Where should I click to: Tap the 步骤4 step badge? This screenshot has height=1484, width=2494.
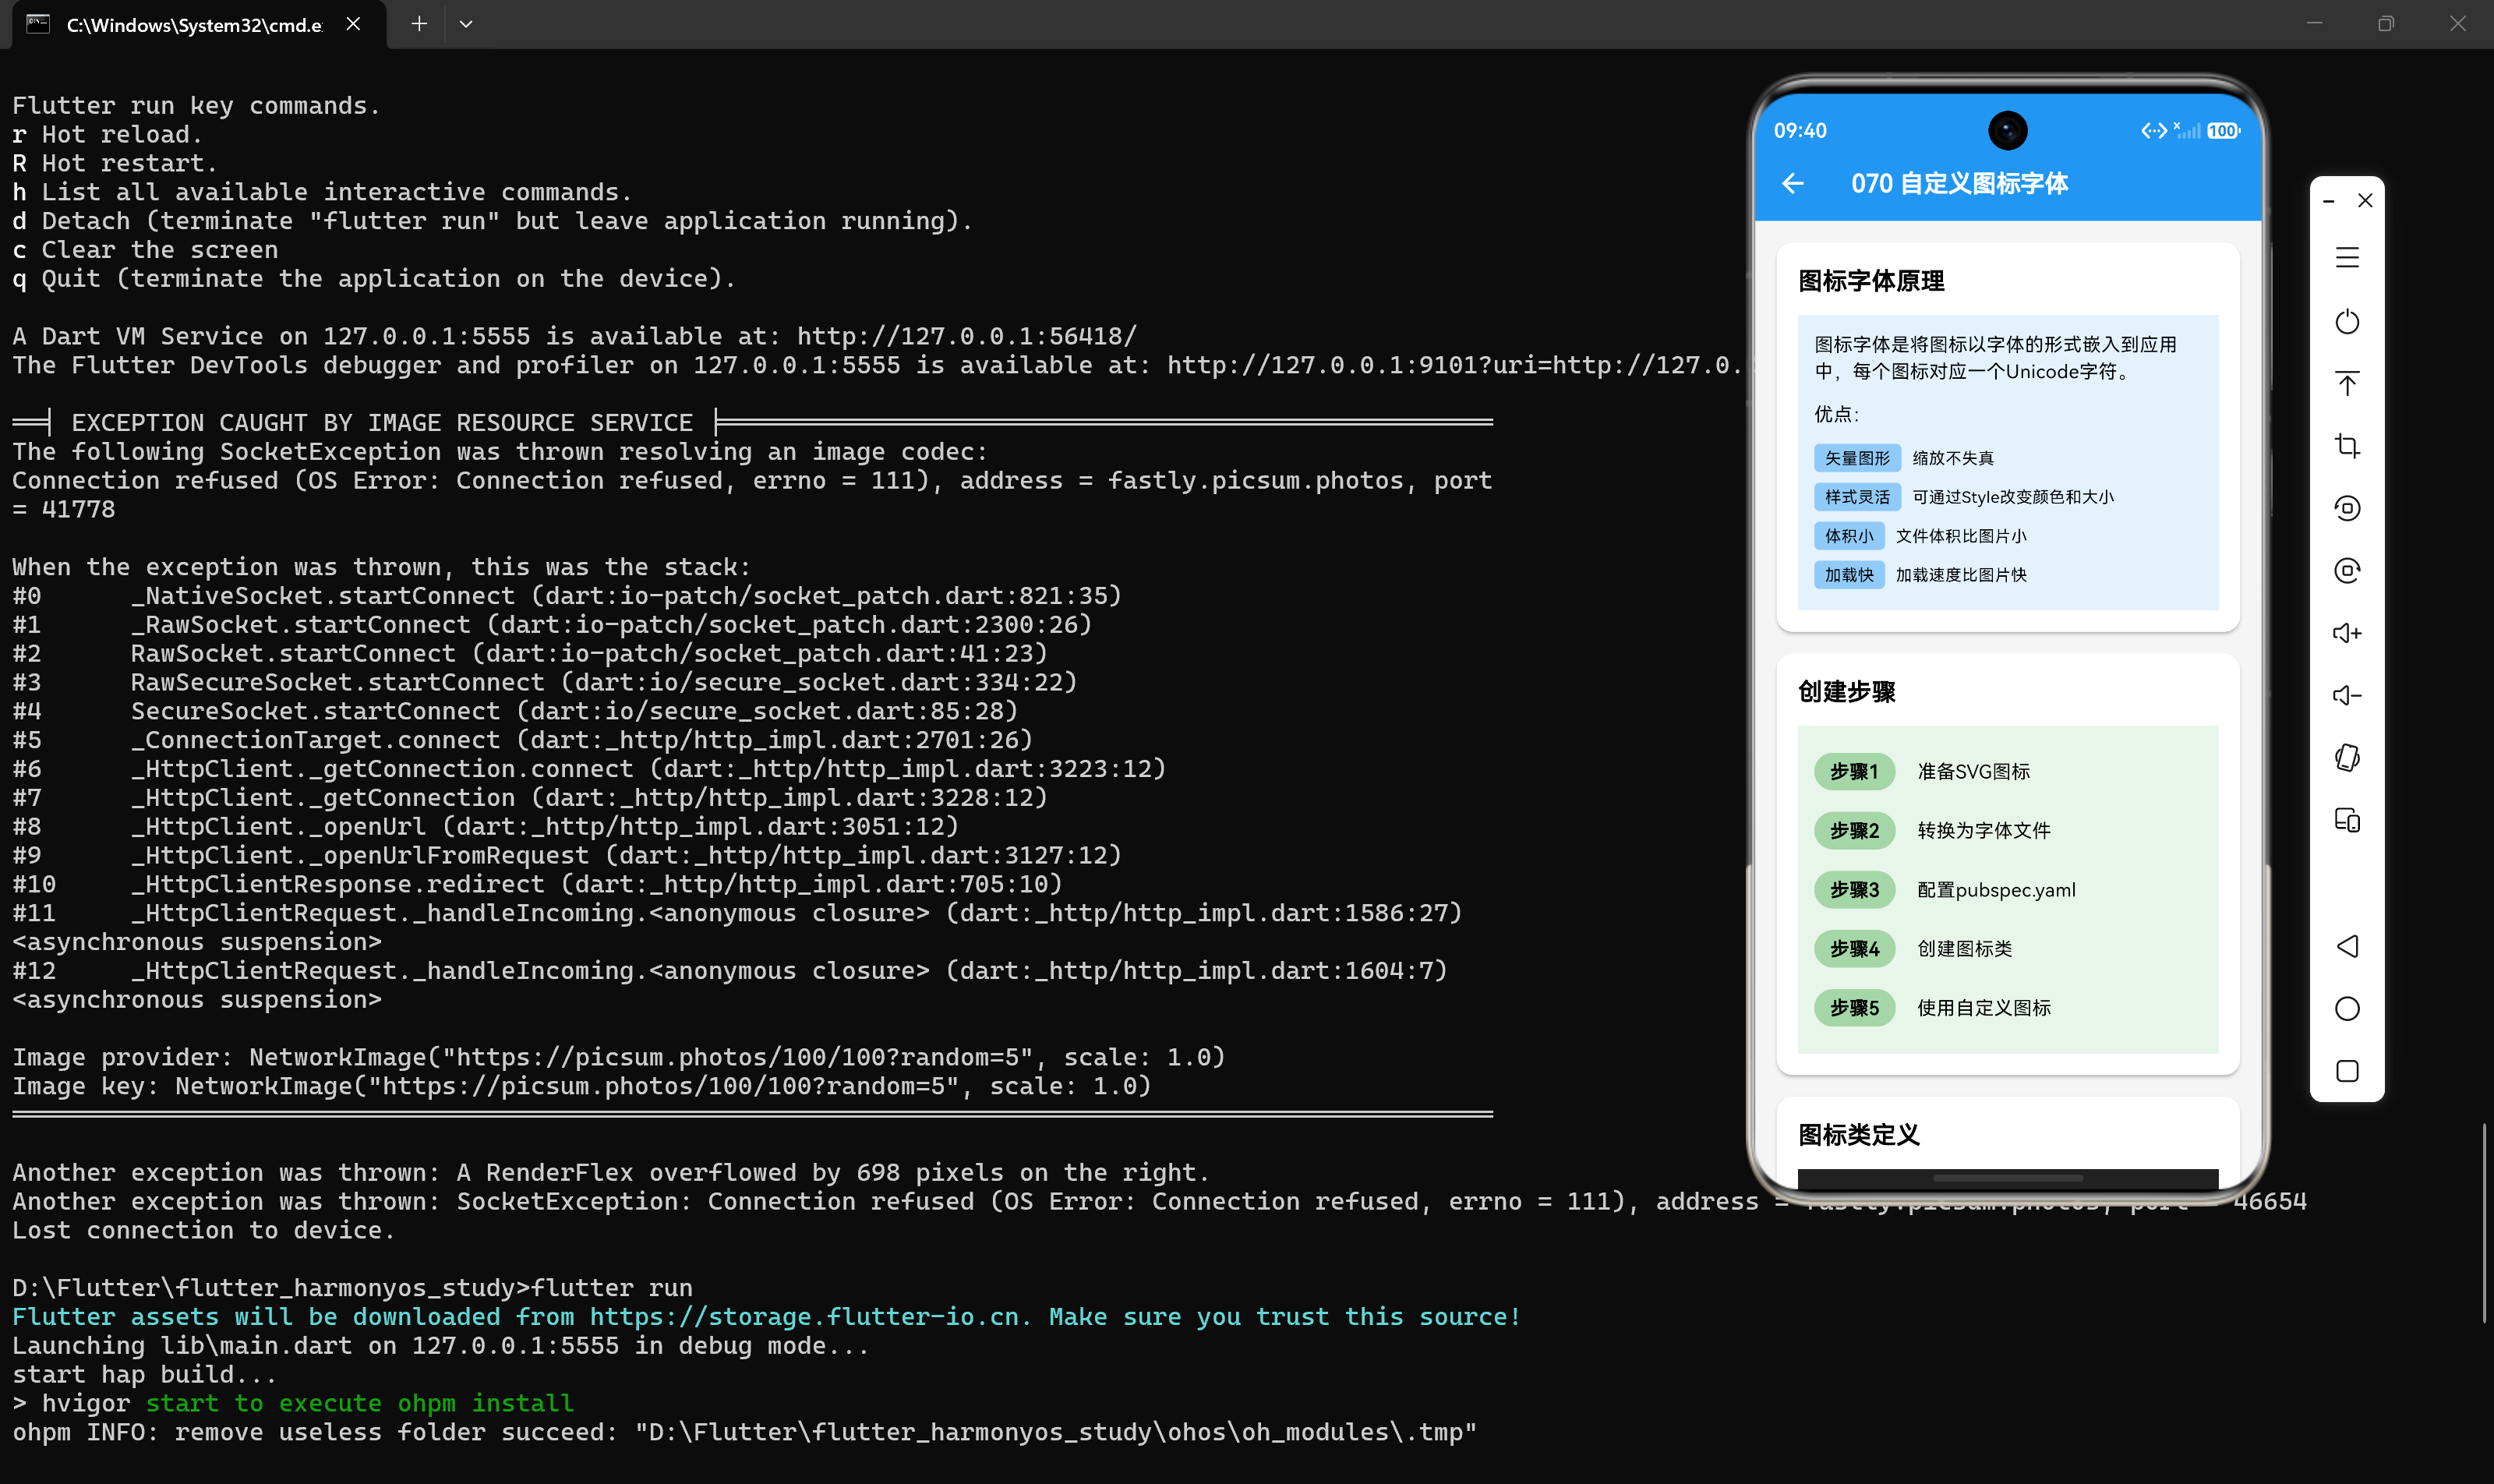coord(1854,949)
